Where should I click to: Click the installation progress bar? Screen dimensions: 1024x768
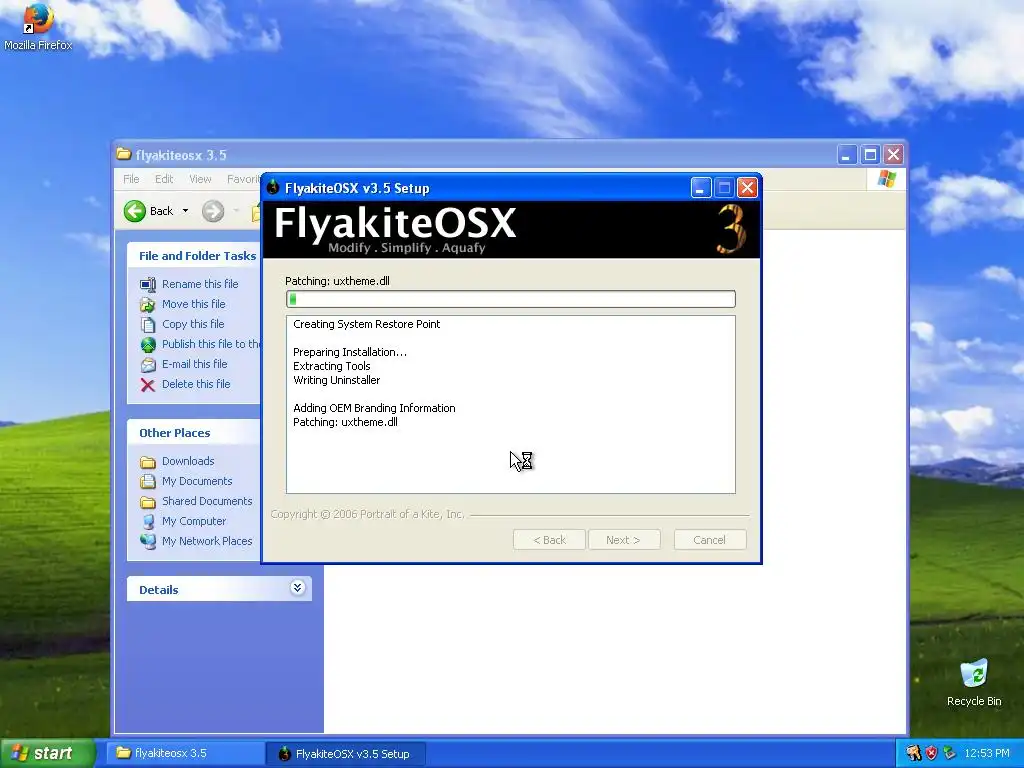click(x=511, y=299)
